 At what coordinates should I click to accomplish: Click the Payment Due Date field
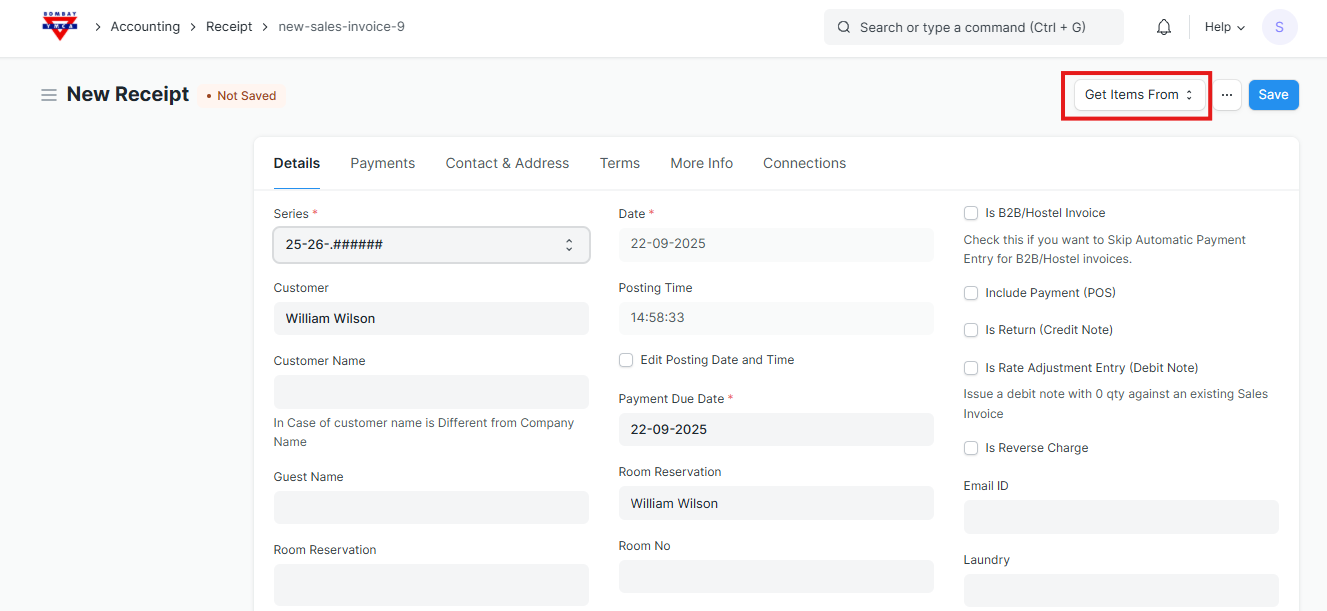[775, 430]
